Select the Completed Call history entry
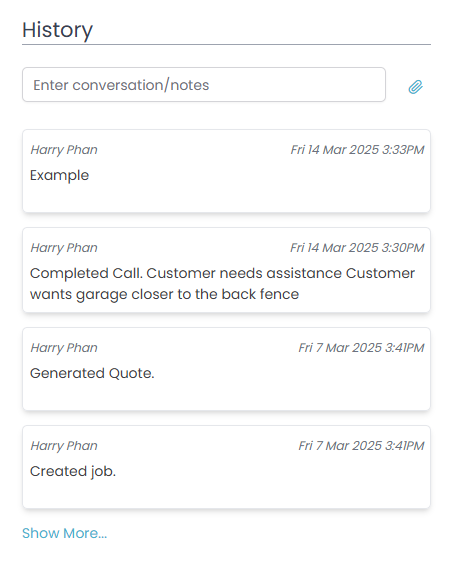The height and width of the screenshot is (568, 471). click(226, 270)
